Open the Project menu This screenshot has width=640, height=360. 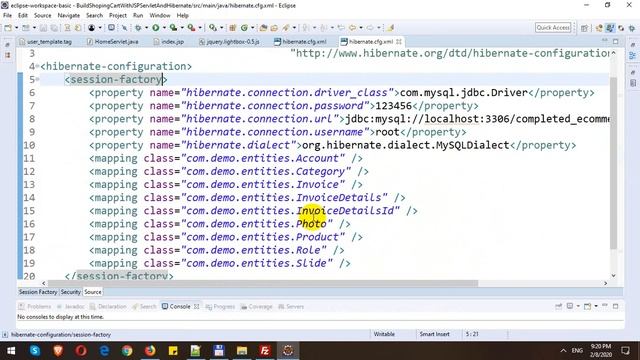(x=118, y=15)
